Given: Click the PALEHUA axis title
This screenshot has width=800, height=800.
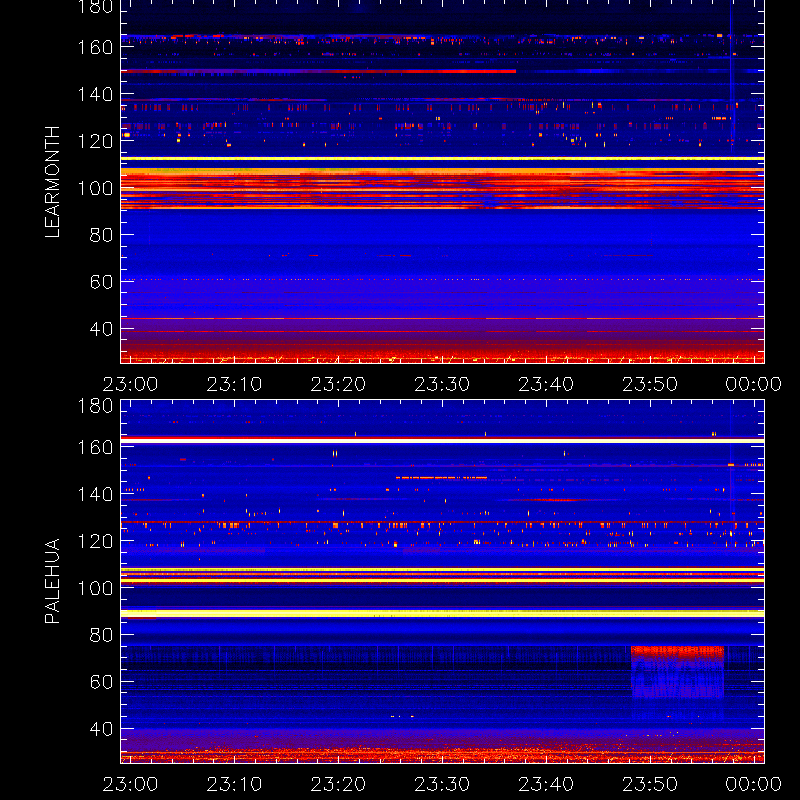Looking at the screenshot, I should pos(53,581).
